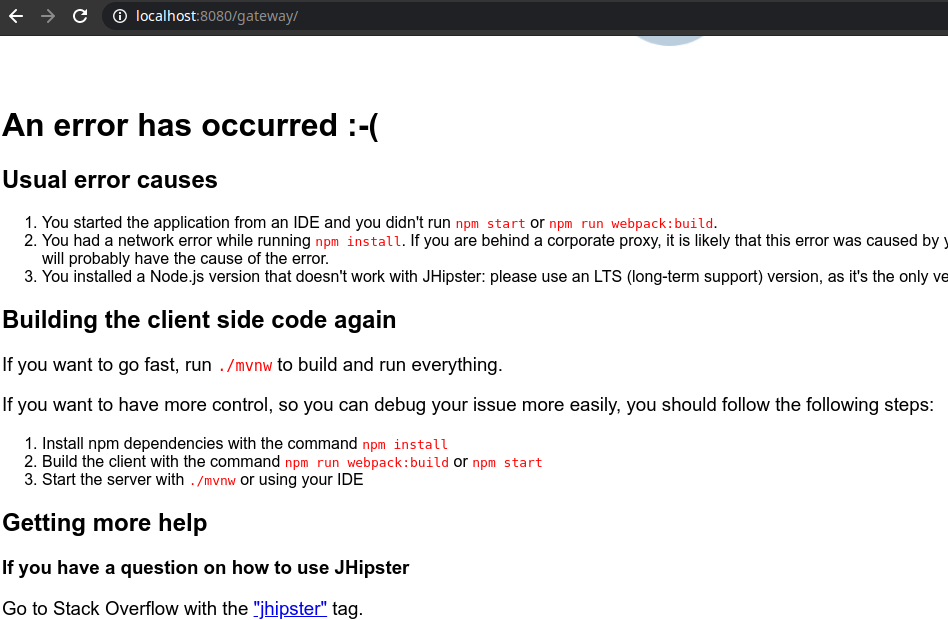The height and width of the screenshot is (620, 948).
Task: Click the 'Getting more help' heading
Action: pyautogui.click(x=105, y=523)
